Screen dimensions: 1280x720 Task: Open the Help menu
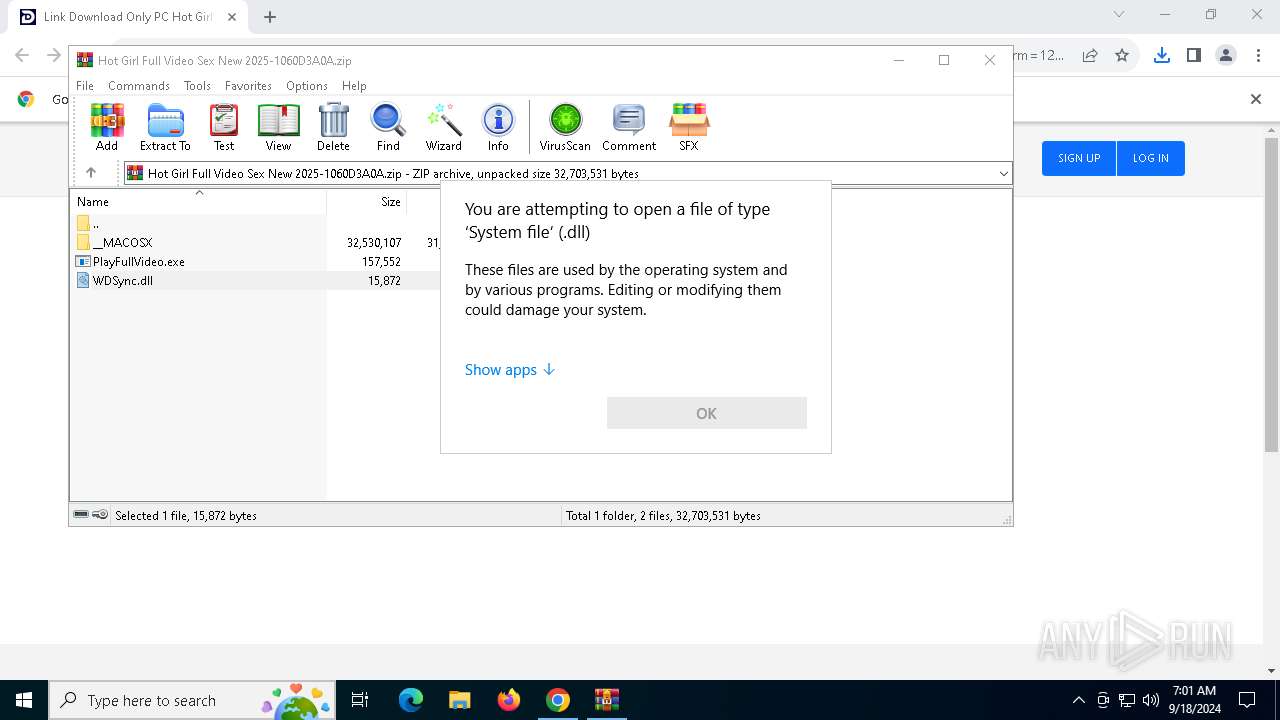click(354, 86)
